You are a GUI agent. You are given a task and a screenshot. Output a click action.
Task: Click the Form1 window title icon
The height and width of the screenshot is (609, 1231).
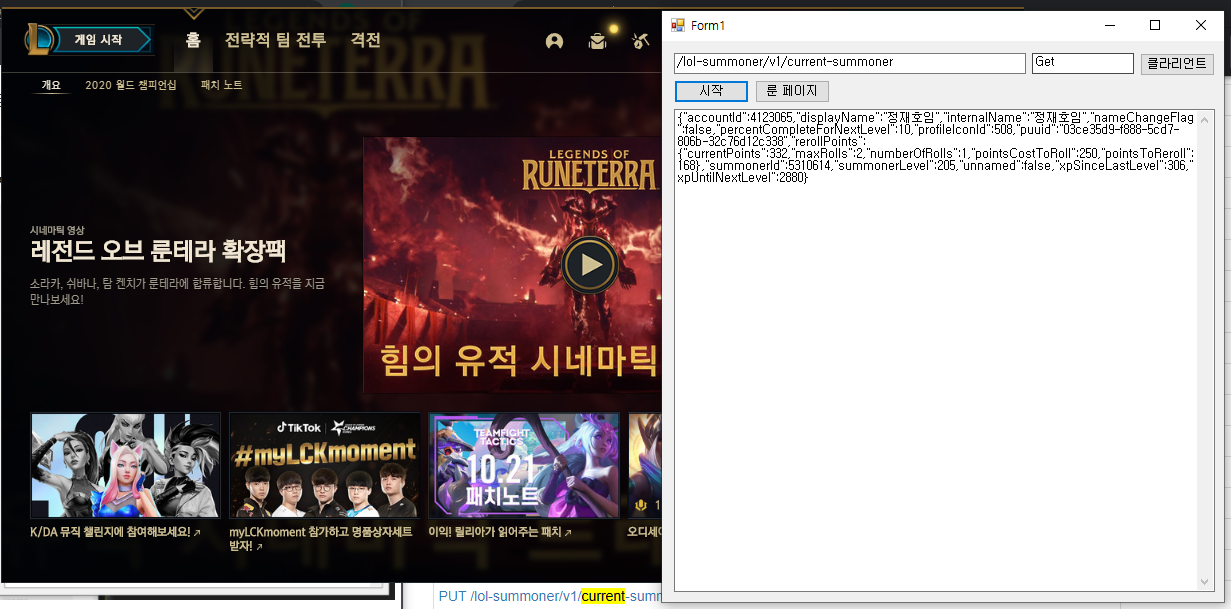(x=678, y=25)
